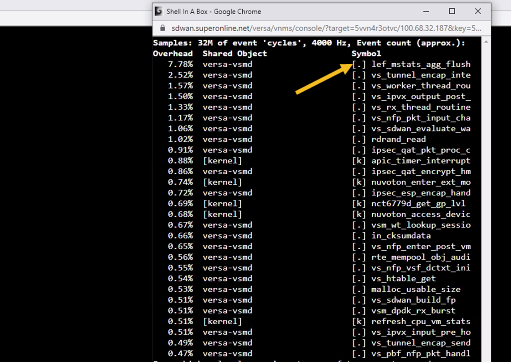This screenshot has width=511, height=362.
Task: Click [kernel] in the refresh_cpu_vm_stats row
Action: (222, 321)
